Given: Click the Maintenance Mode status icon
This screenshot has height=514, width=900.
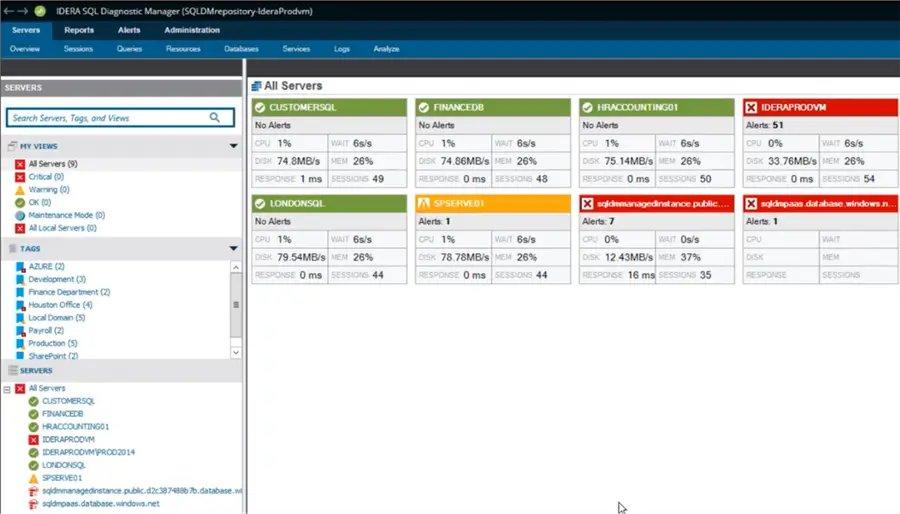Looking at the screenshot, I should pyautogui.click(x=20, y=215).
